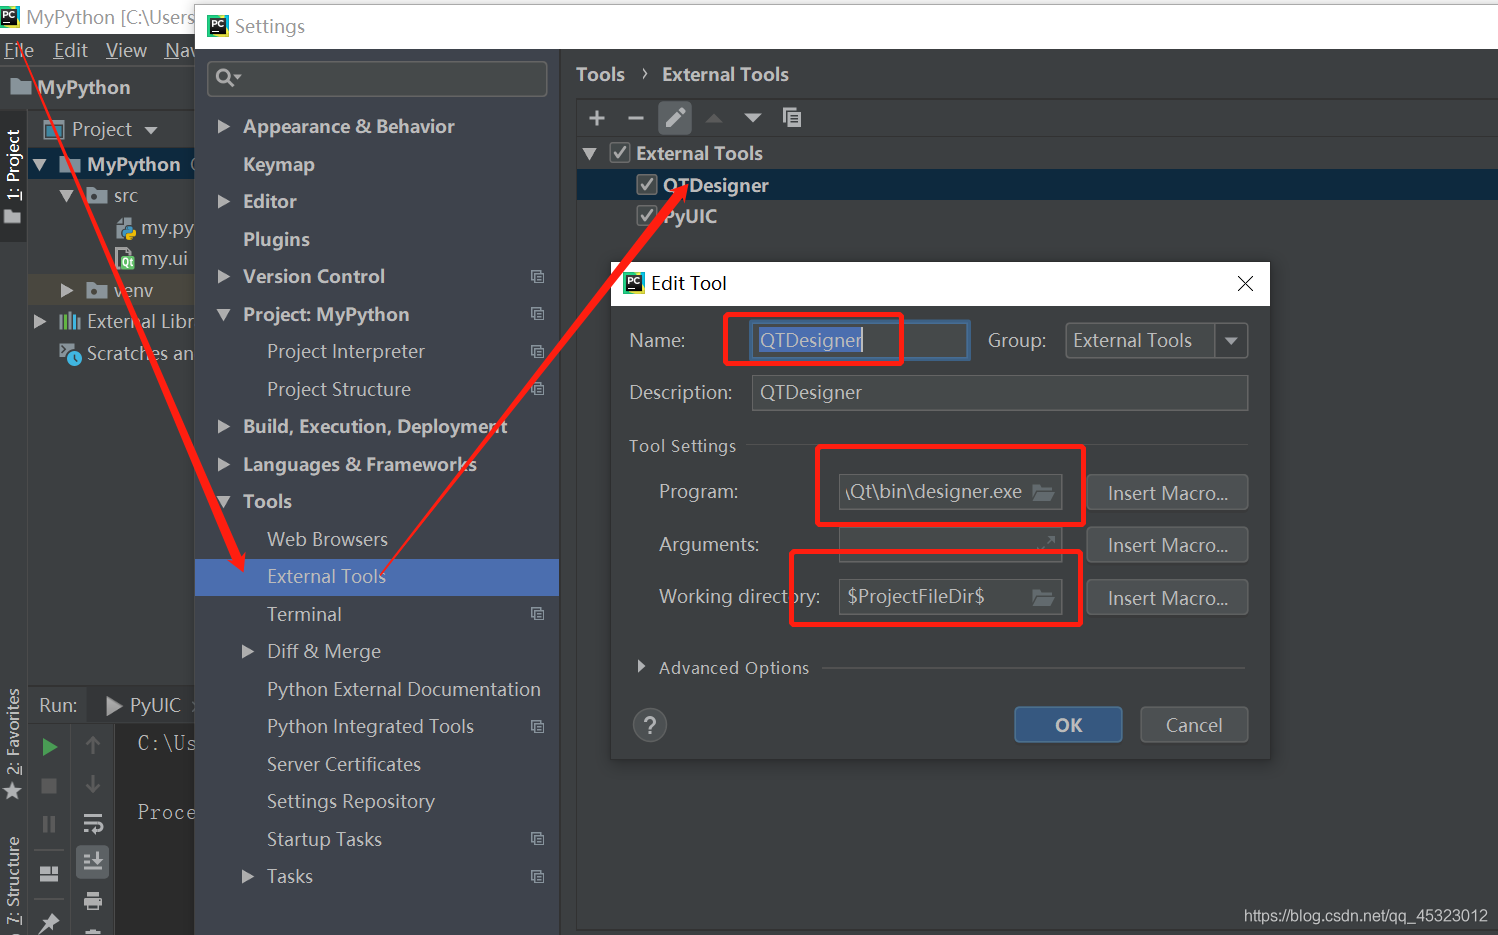
Task: Click the Pause output icon in Run panel
Action: point(49,824)
